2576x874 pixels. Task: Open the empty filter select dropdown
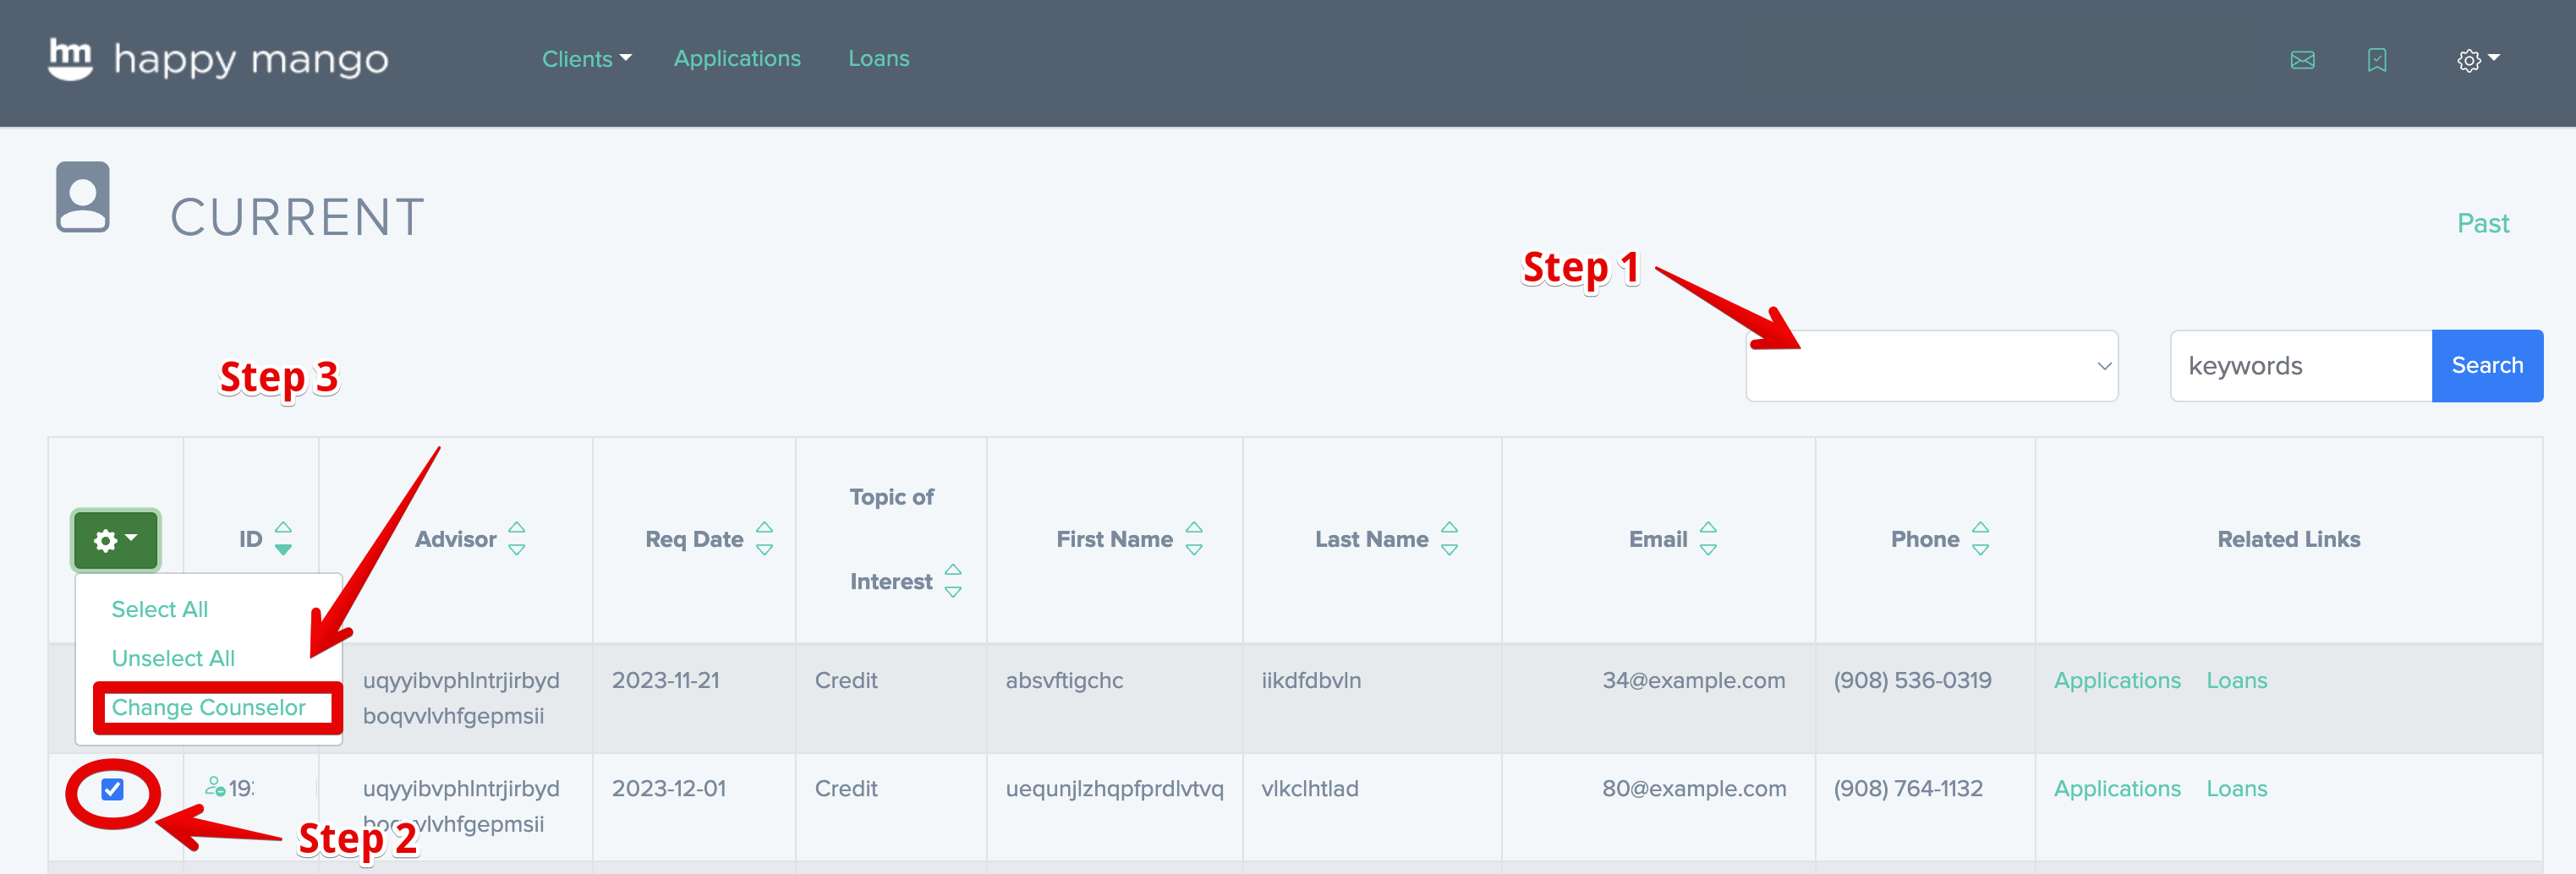click(1931, 366)
